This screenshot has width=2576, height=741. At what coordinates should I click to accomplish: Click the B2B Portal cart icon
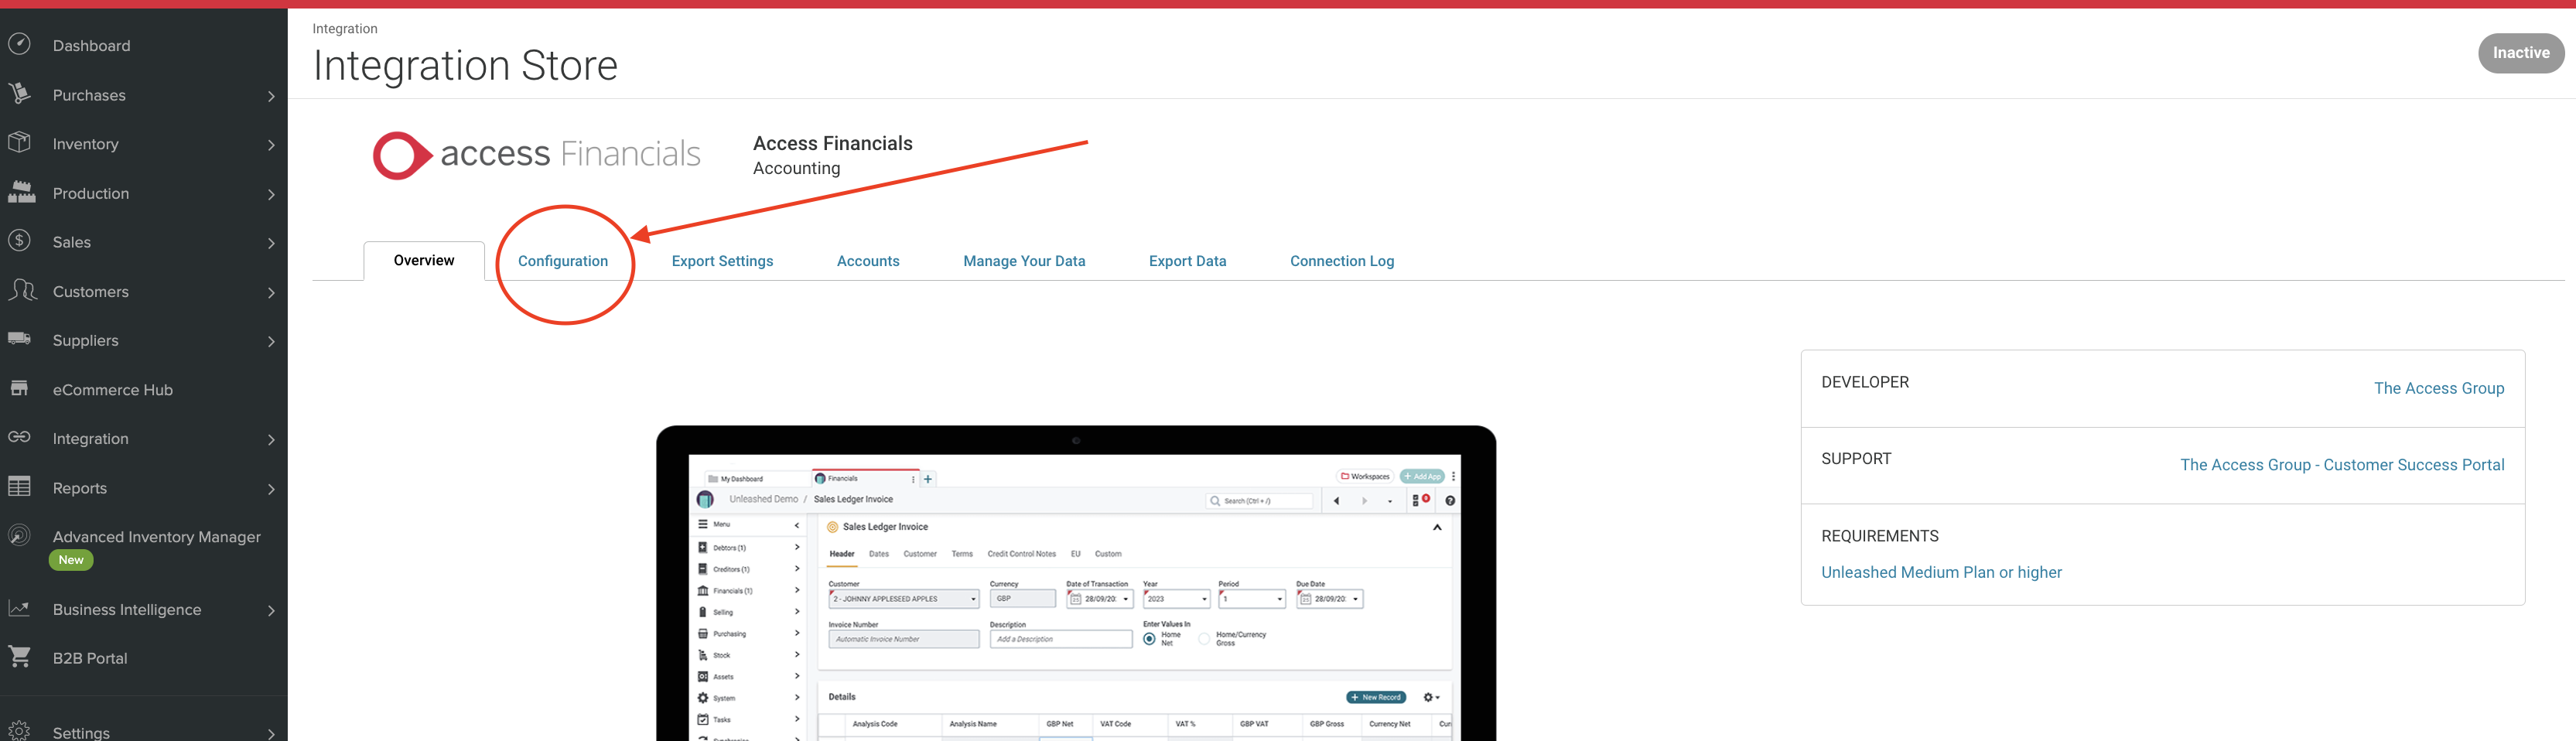pos(20,657)
